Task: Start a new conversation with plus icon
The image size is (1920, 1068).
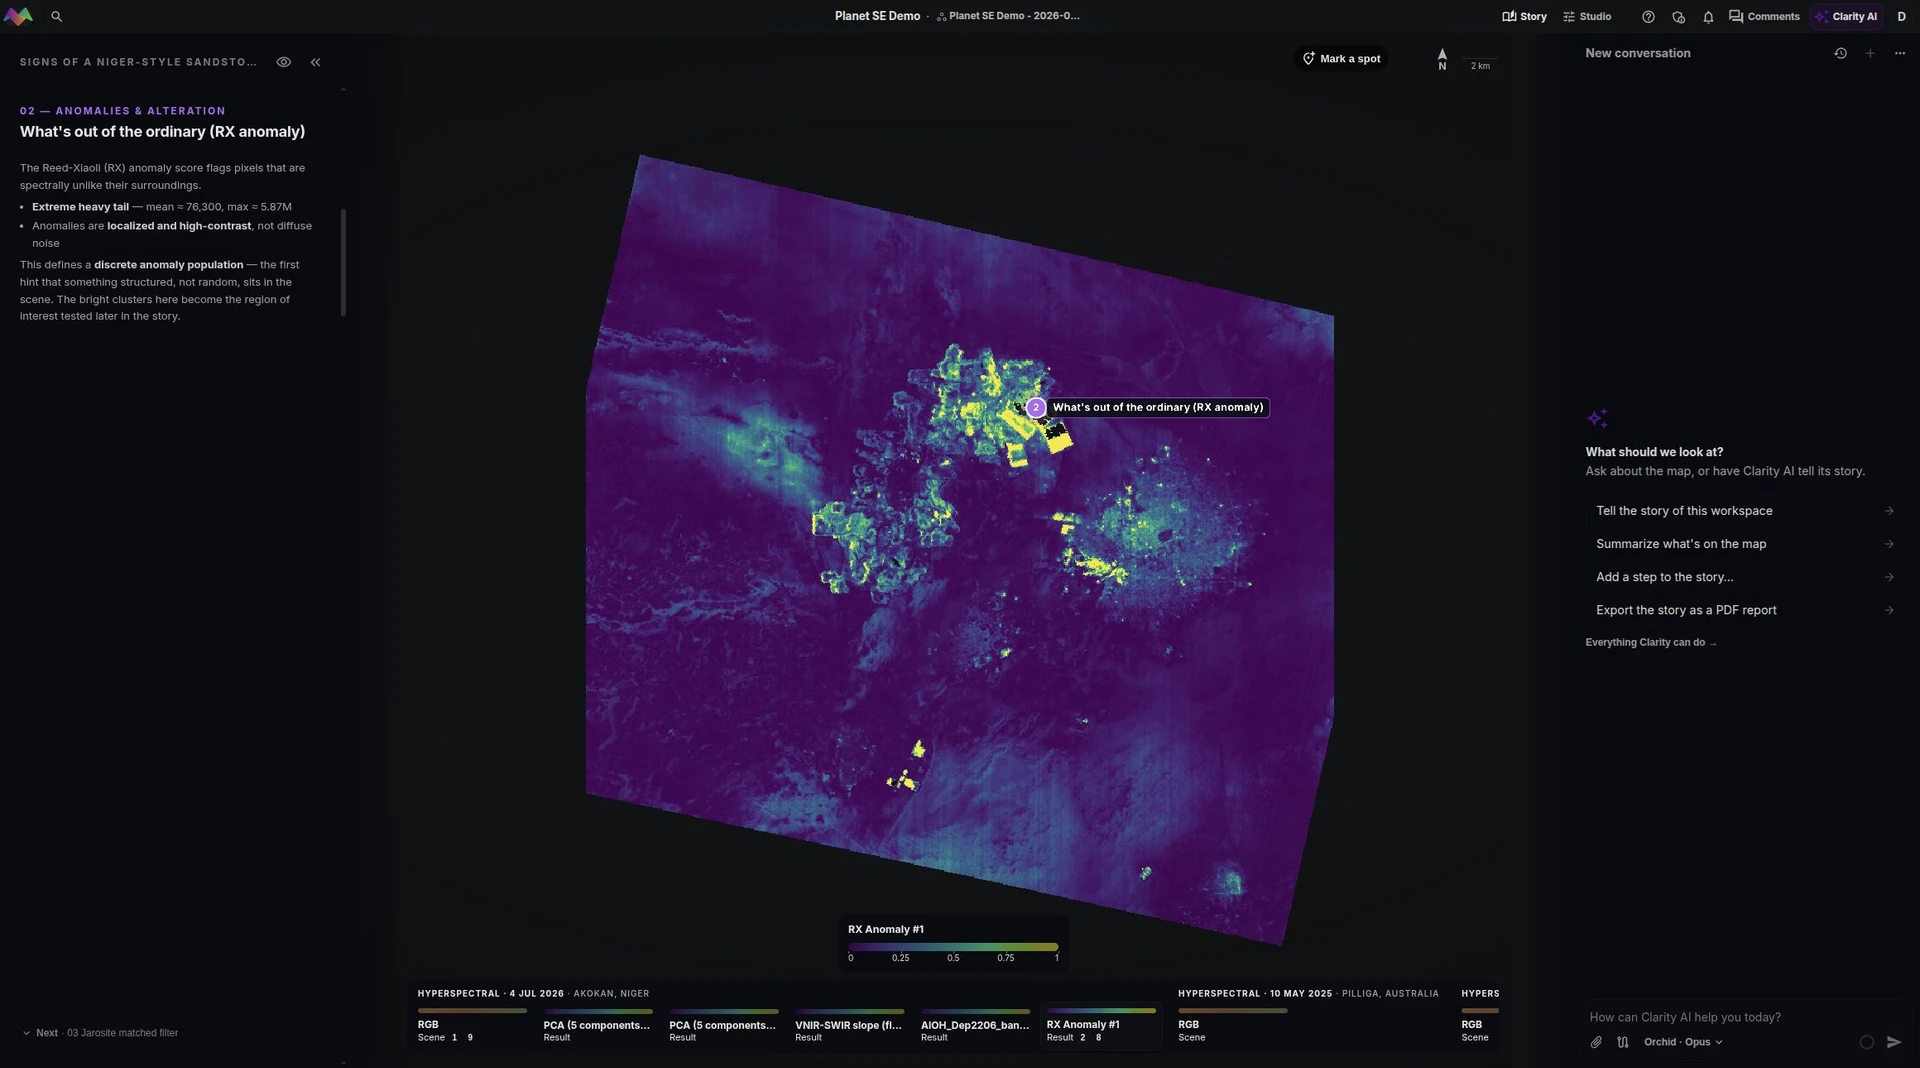Action: [x=1870, y=53]
